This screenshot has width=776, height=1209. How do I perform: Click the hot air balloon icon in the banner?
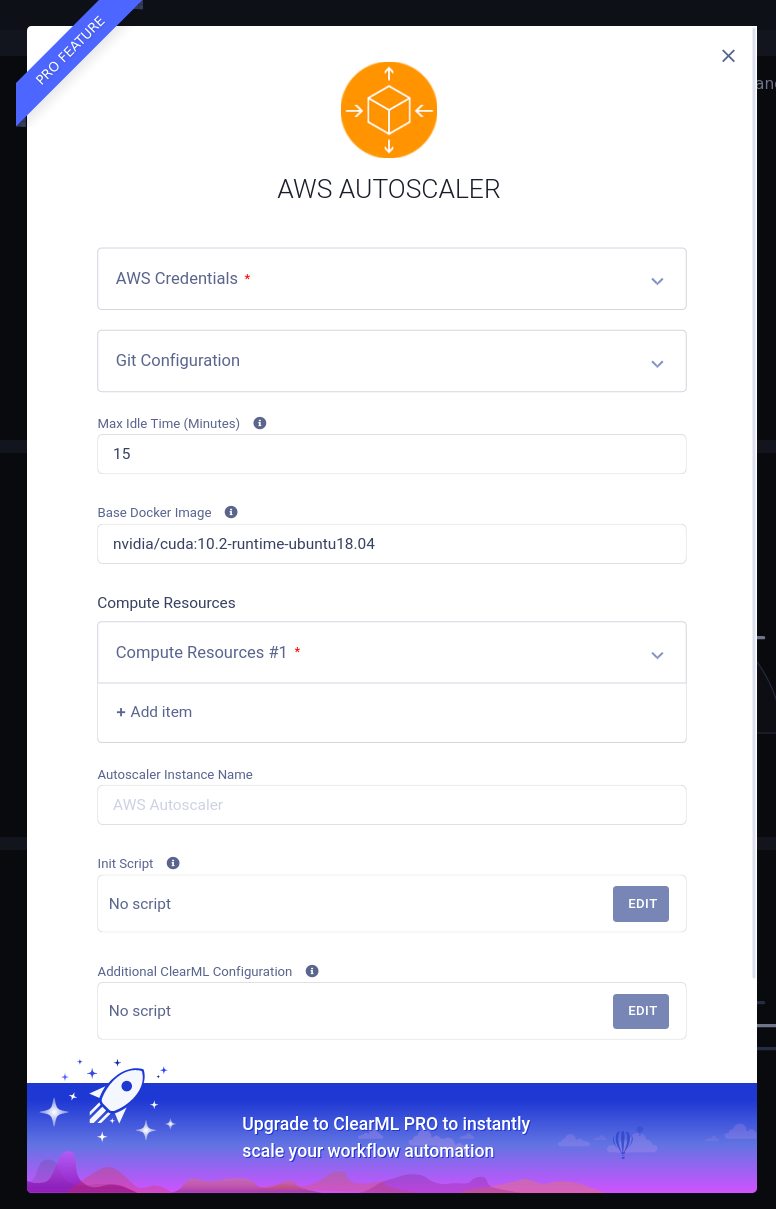tap(623, 1143)
